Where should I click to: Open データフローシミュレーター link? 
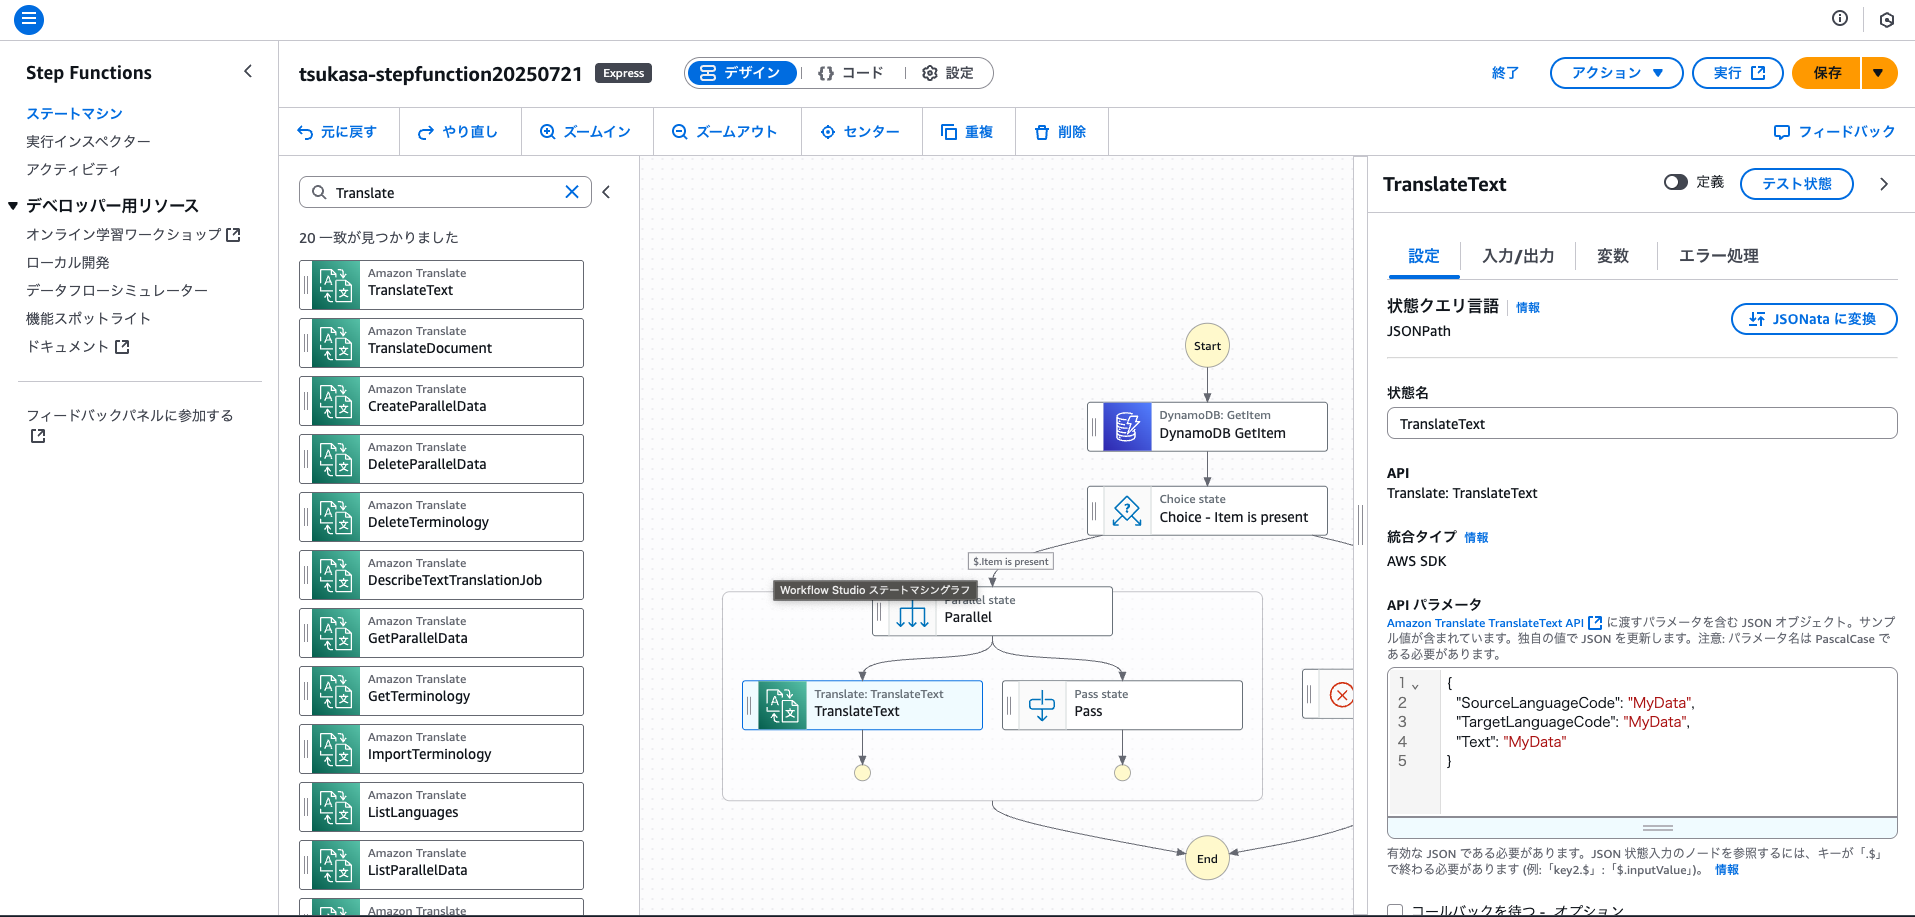[117, 290]
